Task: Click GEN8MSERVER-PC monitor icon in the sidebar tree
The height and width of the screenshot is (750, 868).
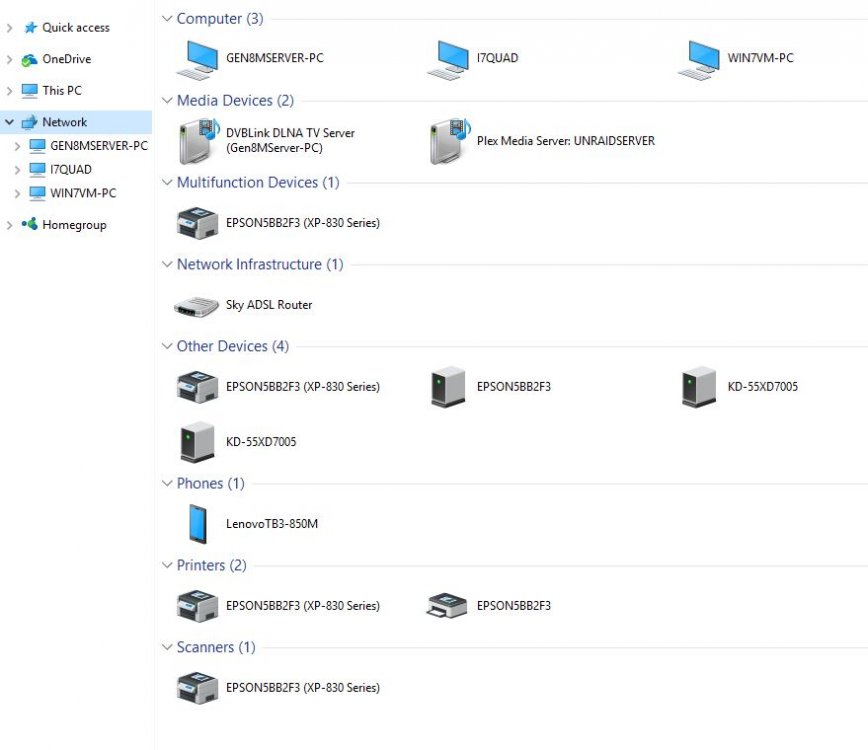Action: click(37, 146)
